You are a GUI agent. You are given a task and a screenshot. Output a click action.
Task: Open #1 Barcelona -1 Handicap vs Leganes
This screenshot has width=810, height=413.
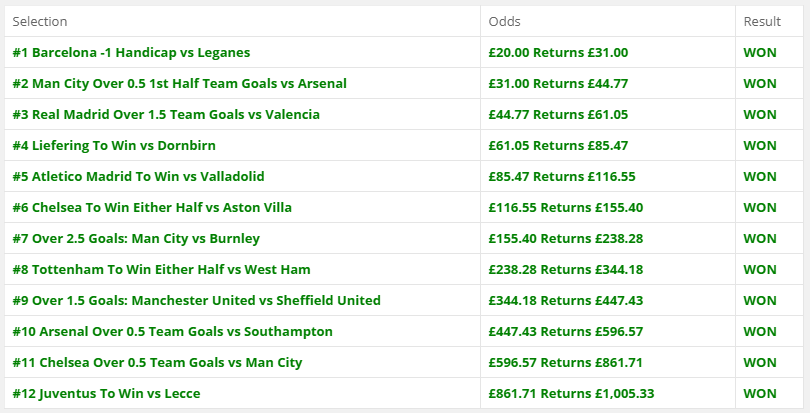click(x=131, y=52)
